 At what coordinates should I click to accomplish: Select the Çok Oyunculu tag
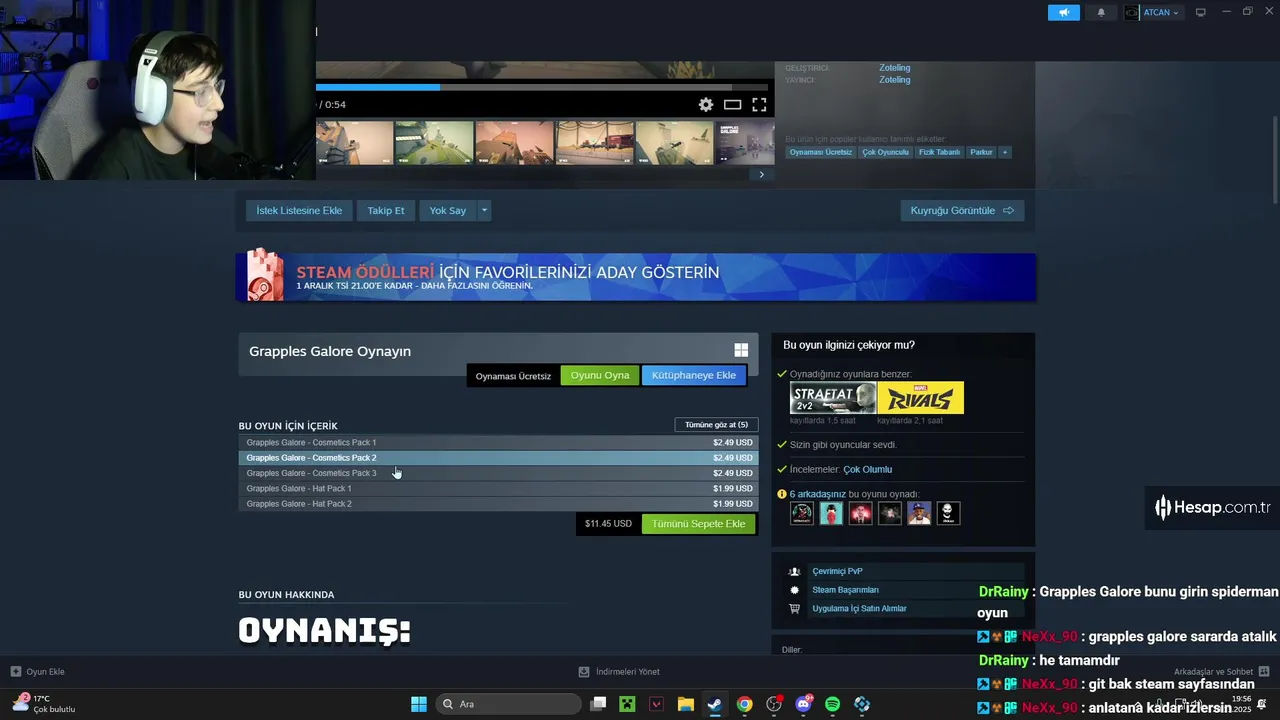886,152
